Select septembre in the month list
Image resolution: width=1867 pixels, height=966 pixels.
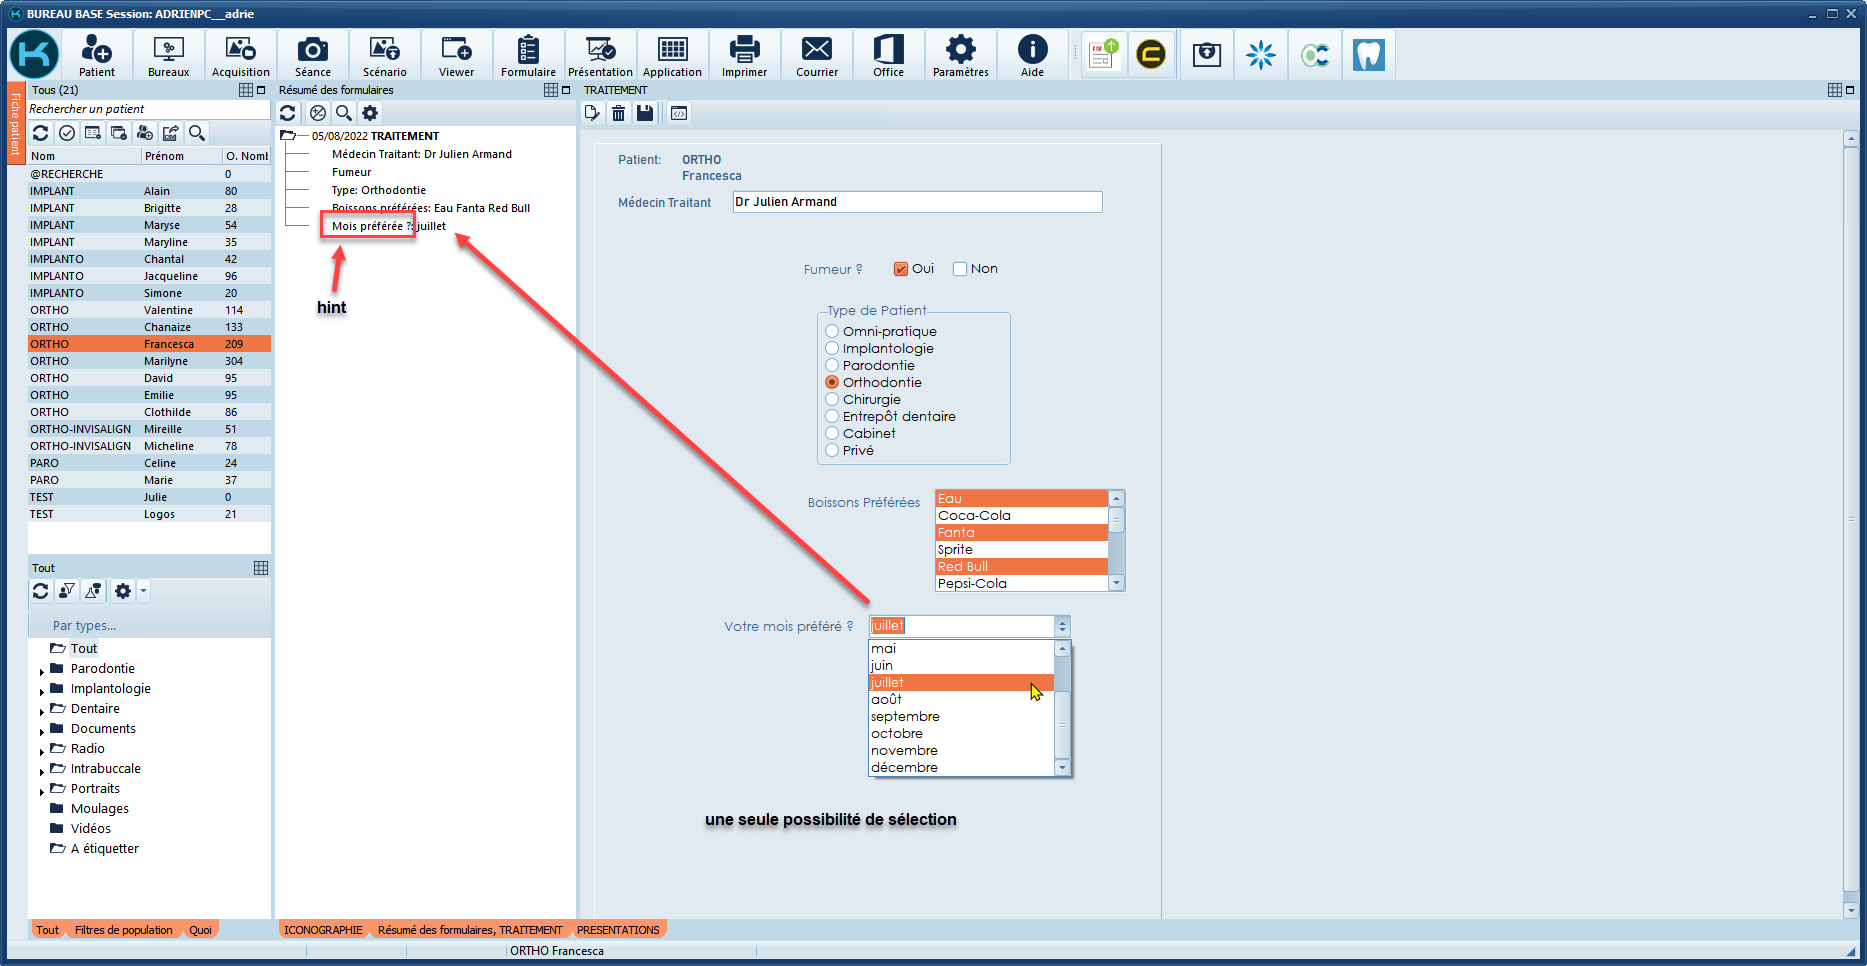(x=905, y=717)
